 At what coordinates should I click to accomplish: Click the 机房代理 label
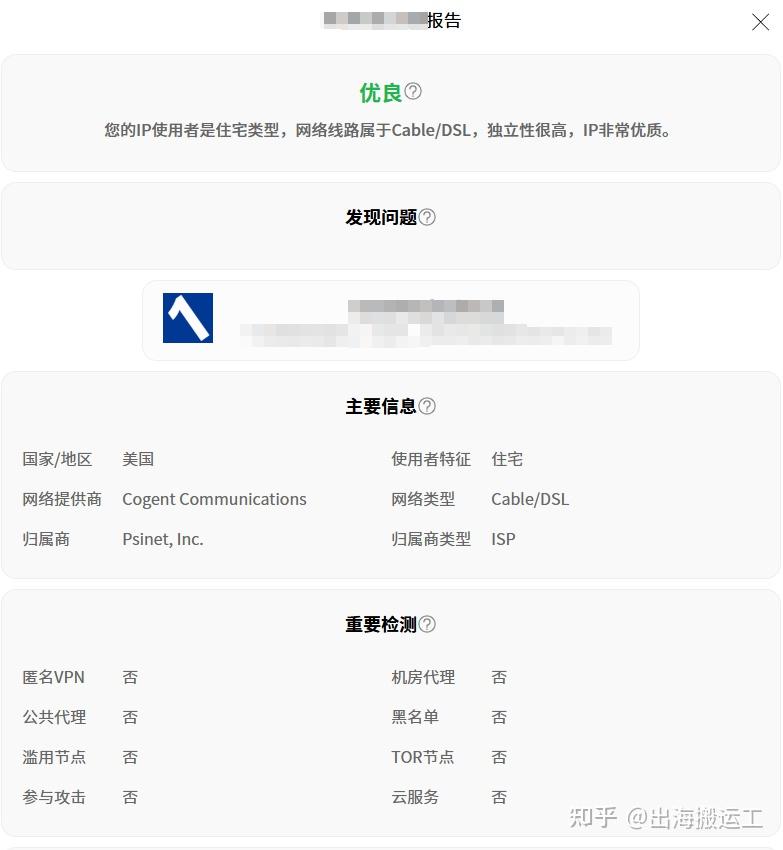423,678
